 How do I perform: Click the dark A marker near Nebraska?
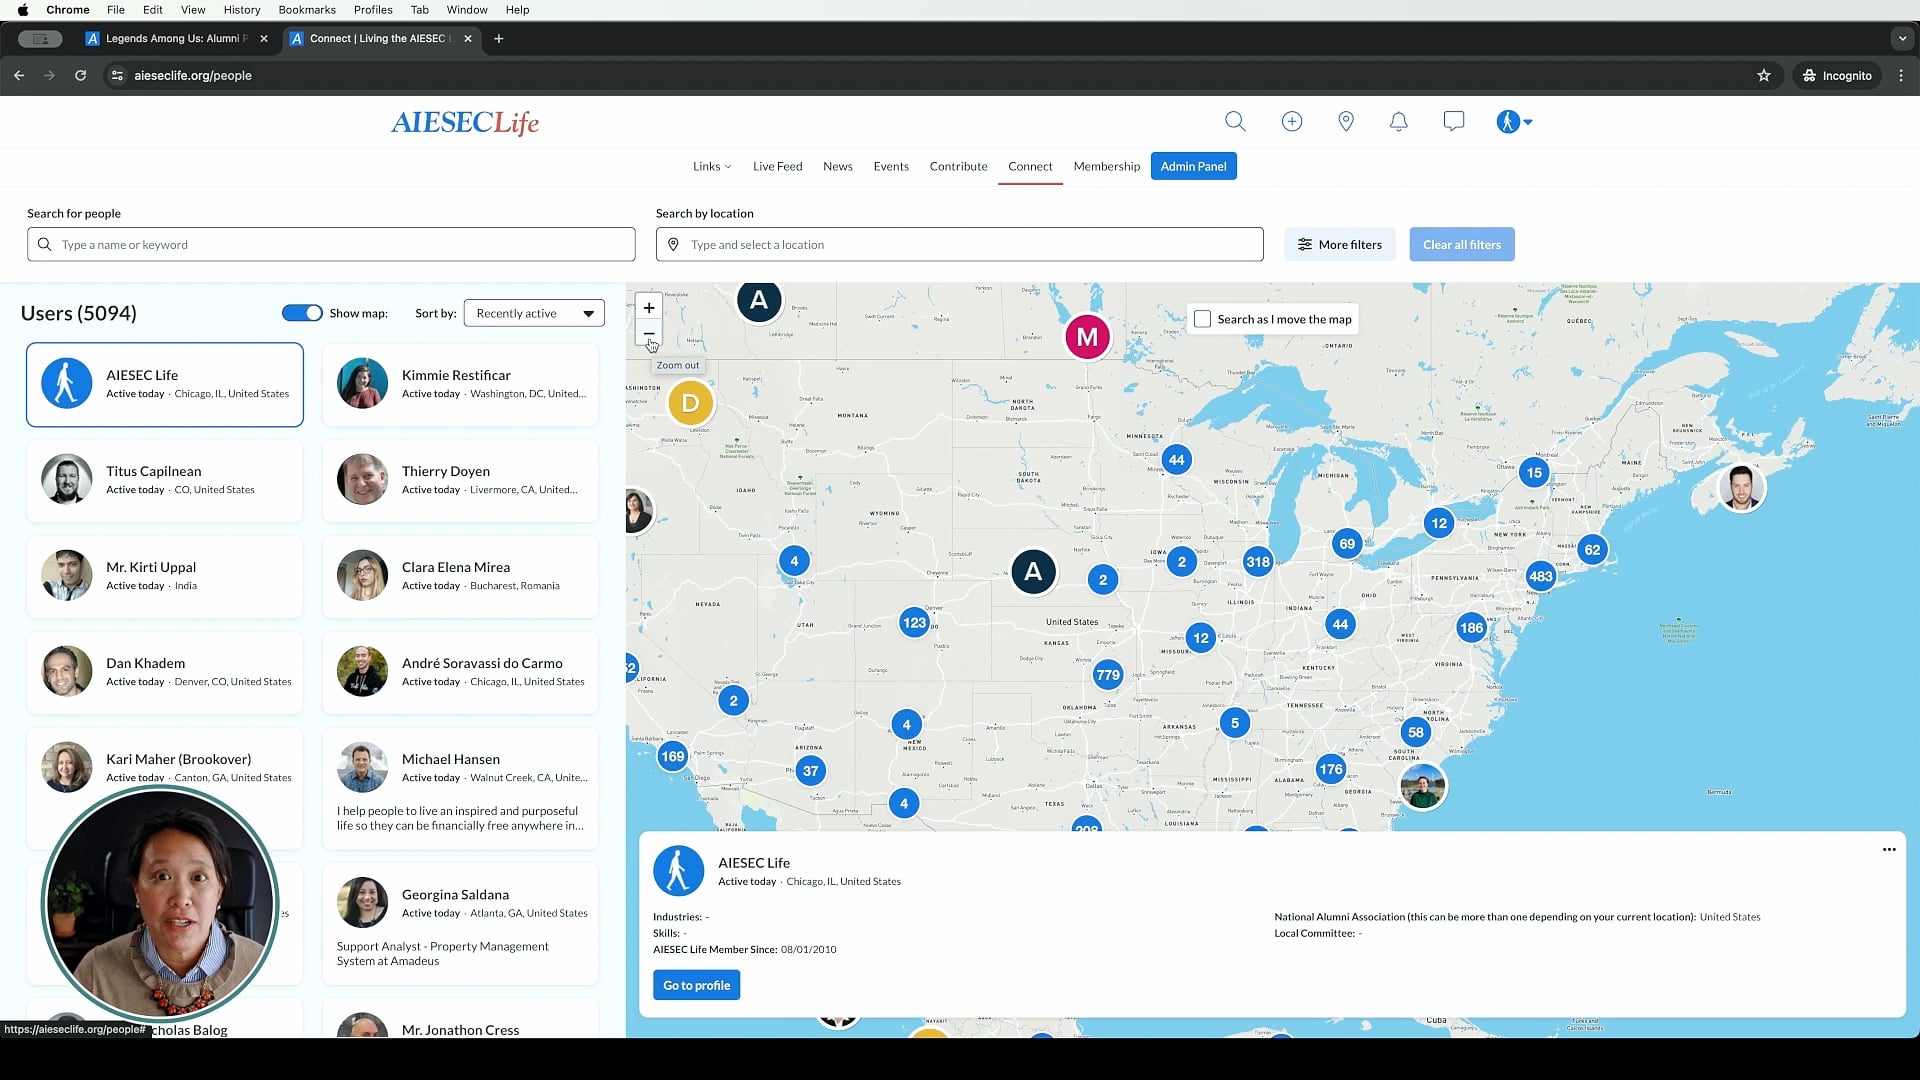(x=1033, y=572)
